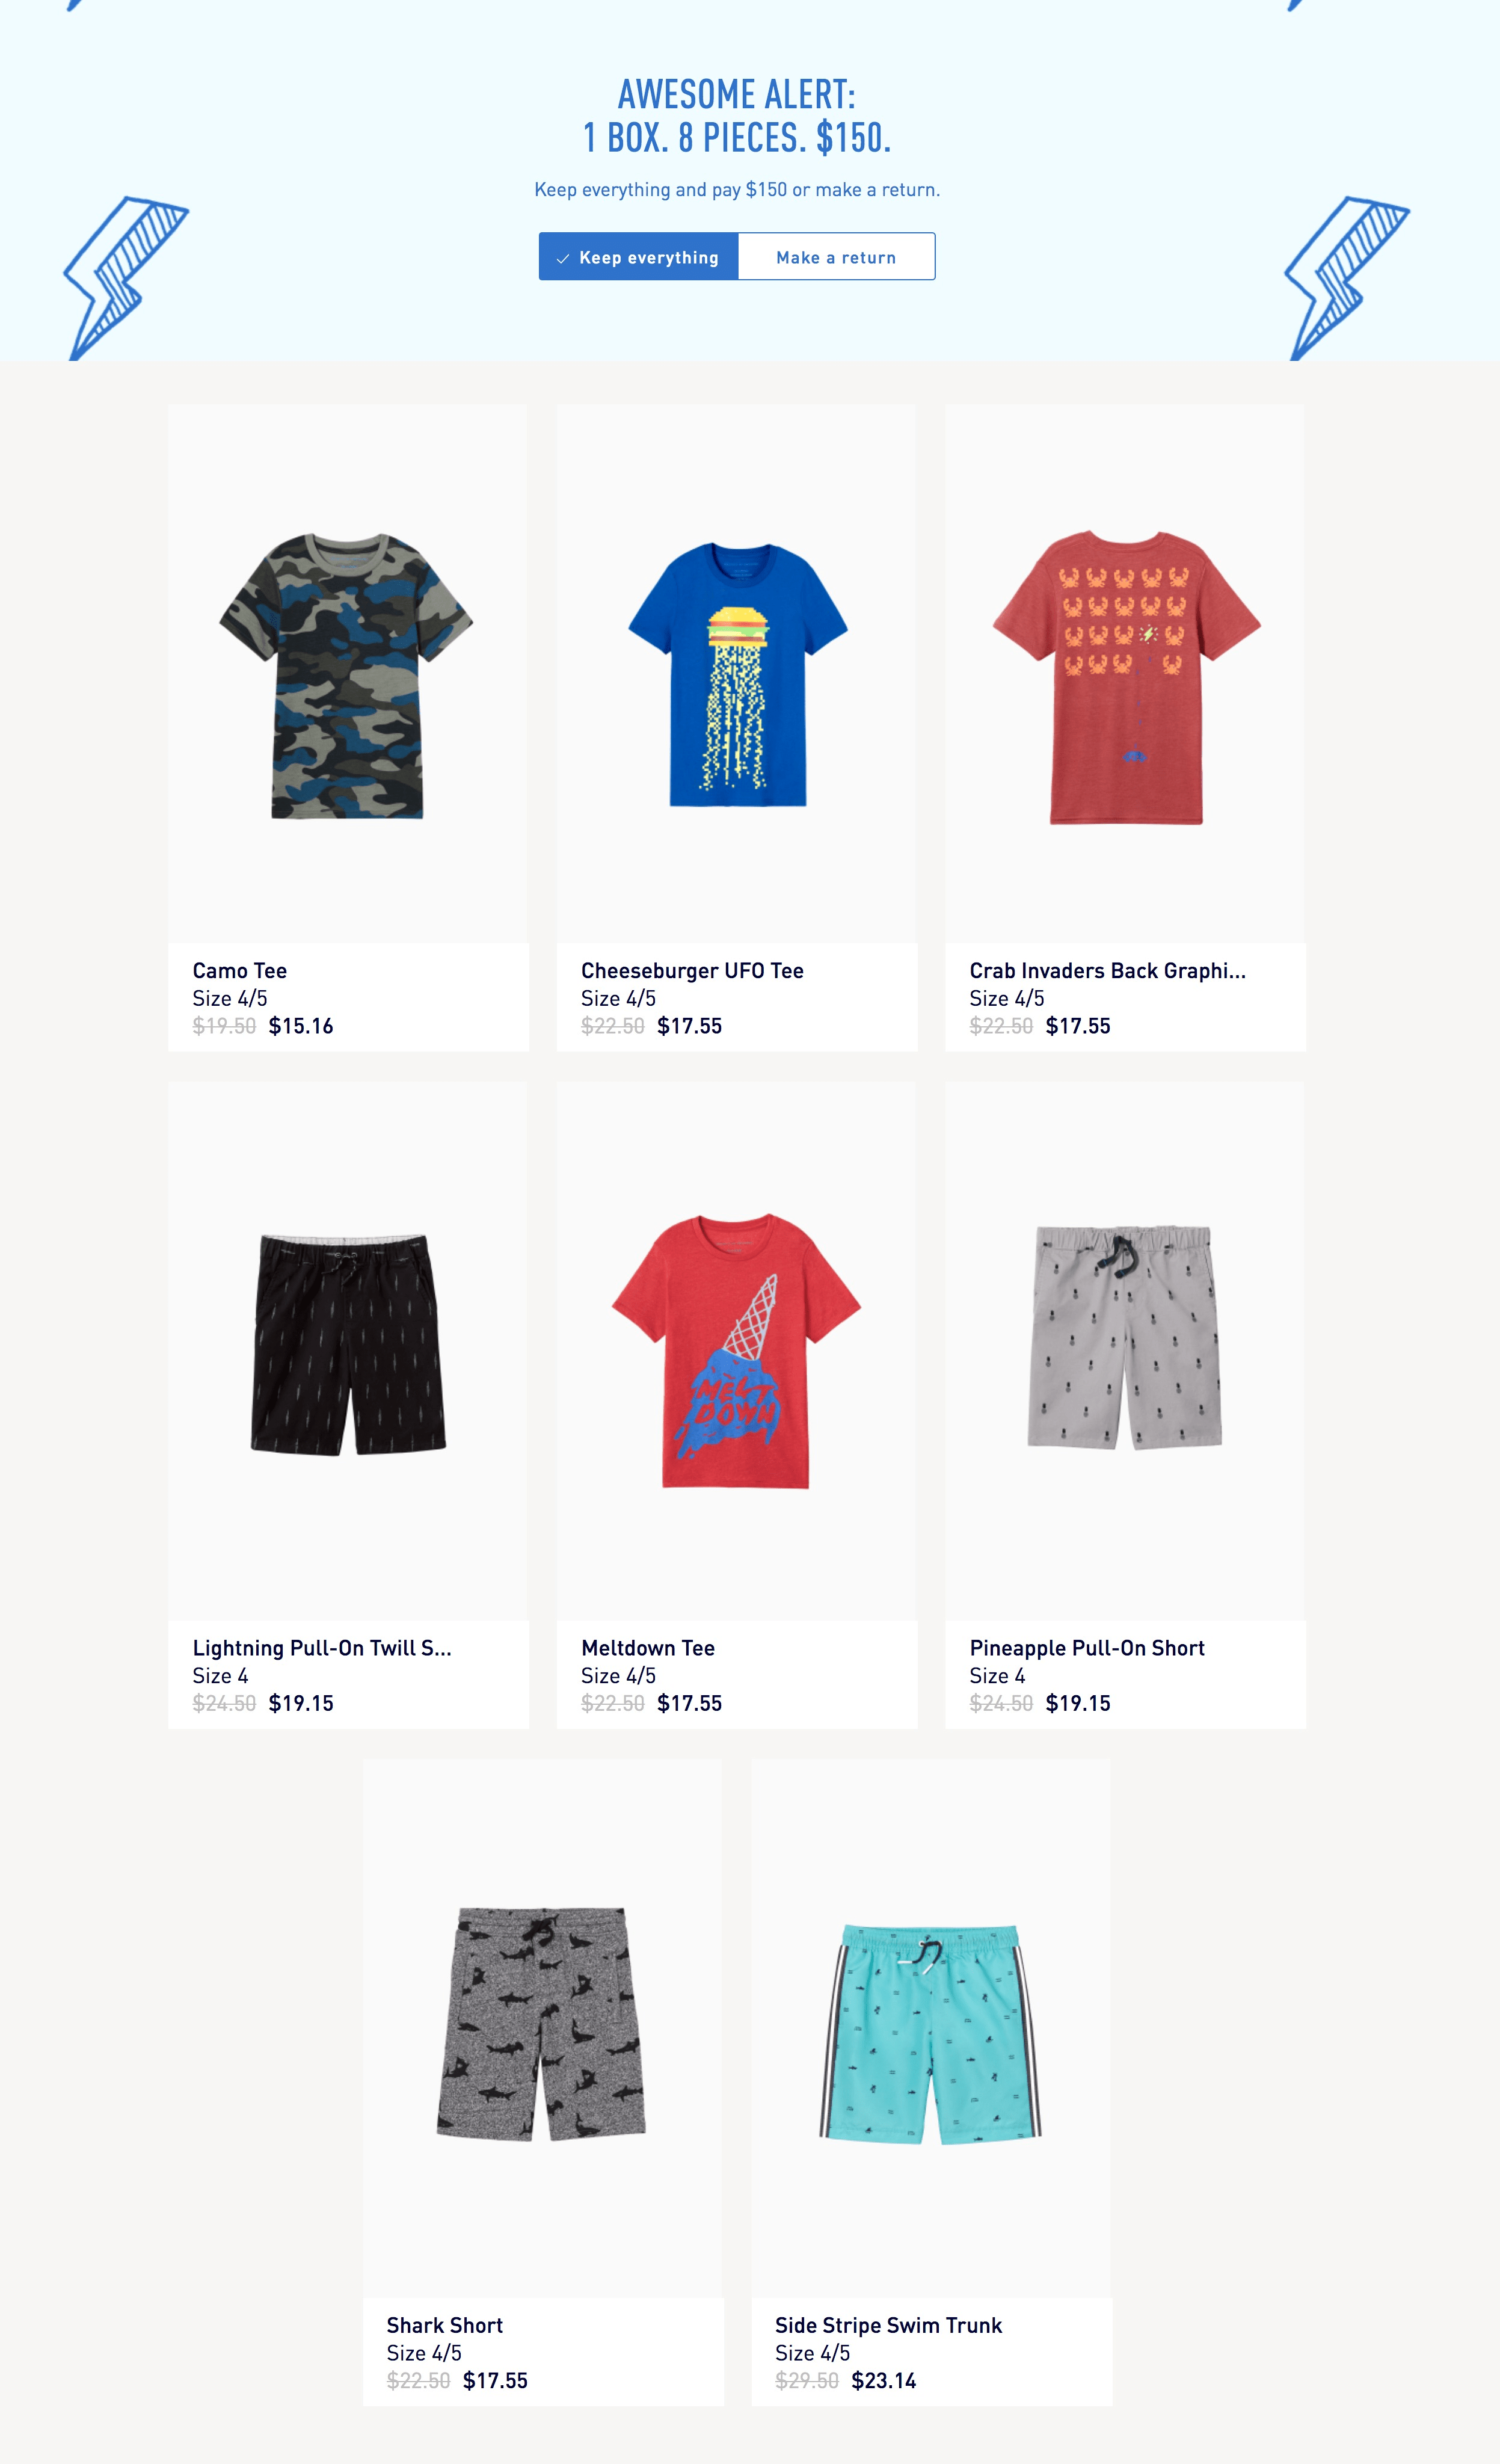Click the Camo Tee title link

click(x=240, y=971)
